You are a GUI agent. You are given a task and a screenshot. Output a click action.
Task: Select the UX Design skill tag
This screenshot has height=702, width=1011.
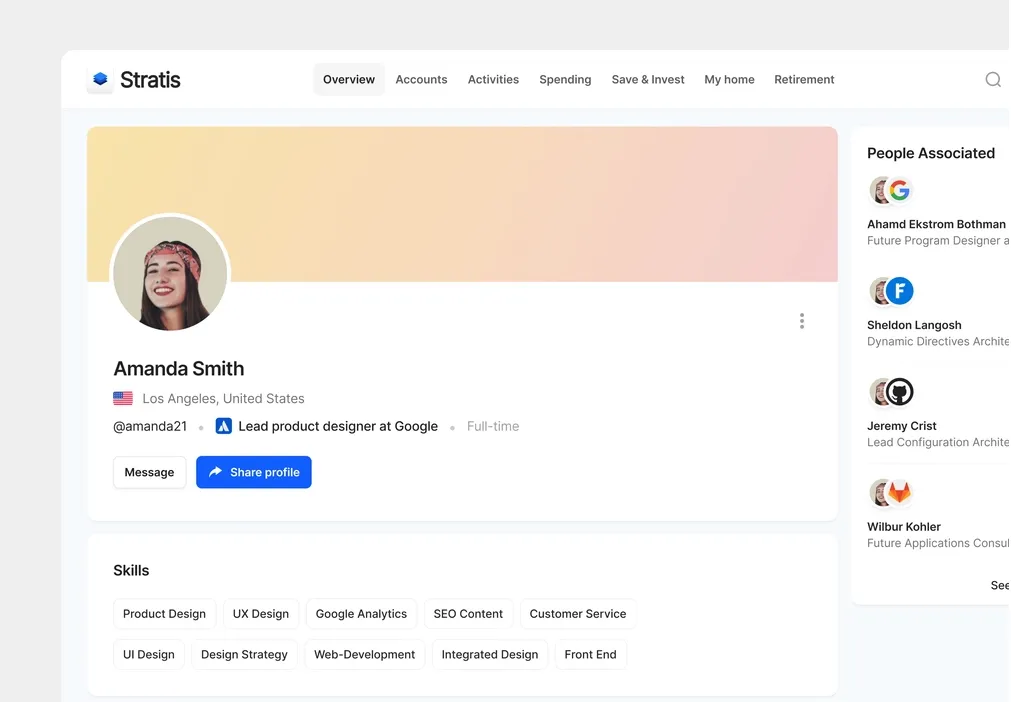tap(260, 614)
